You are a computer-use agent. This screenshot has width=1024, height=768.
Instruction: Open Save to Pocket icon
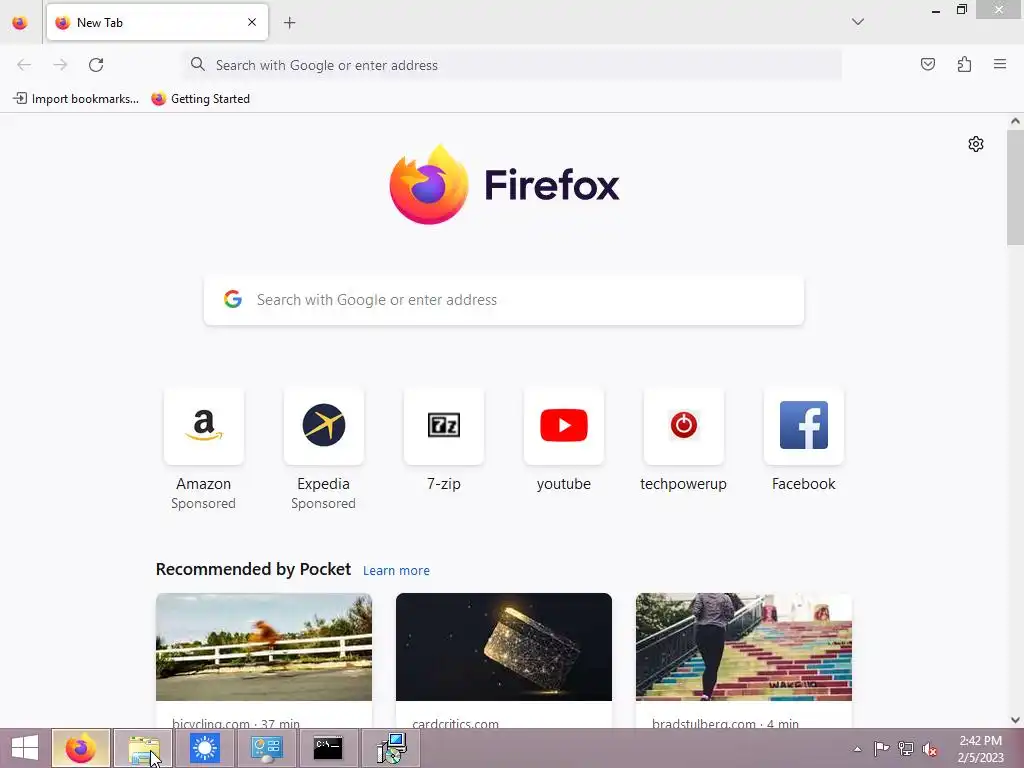pos(927,64)
